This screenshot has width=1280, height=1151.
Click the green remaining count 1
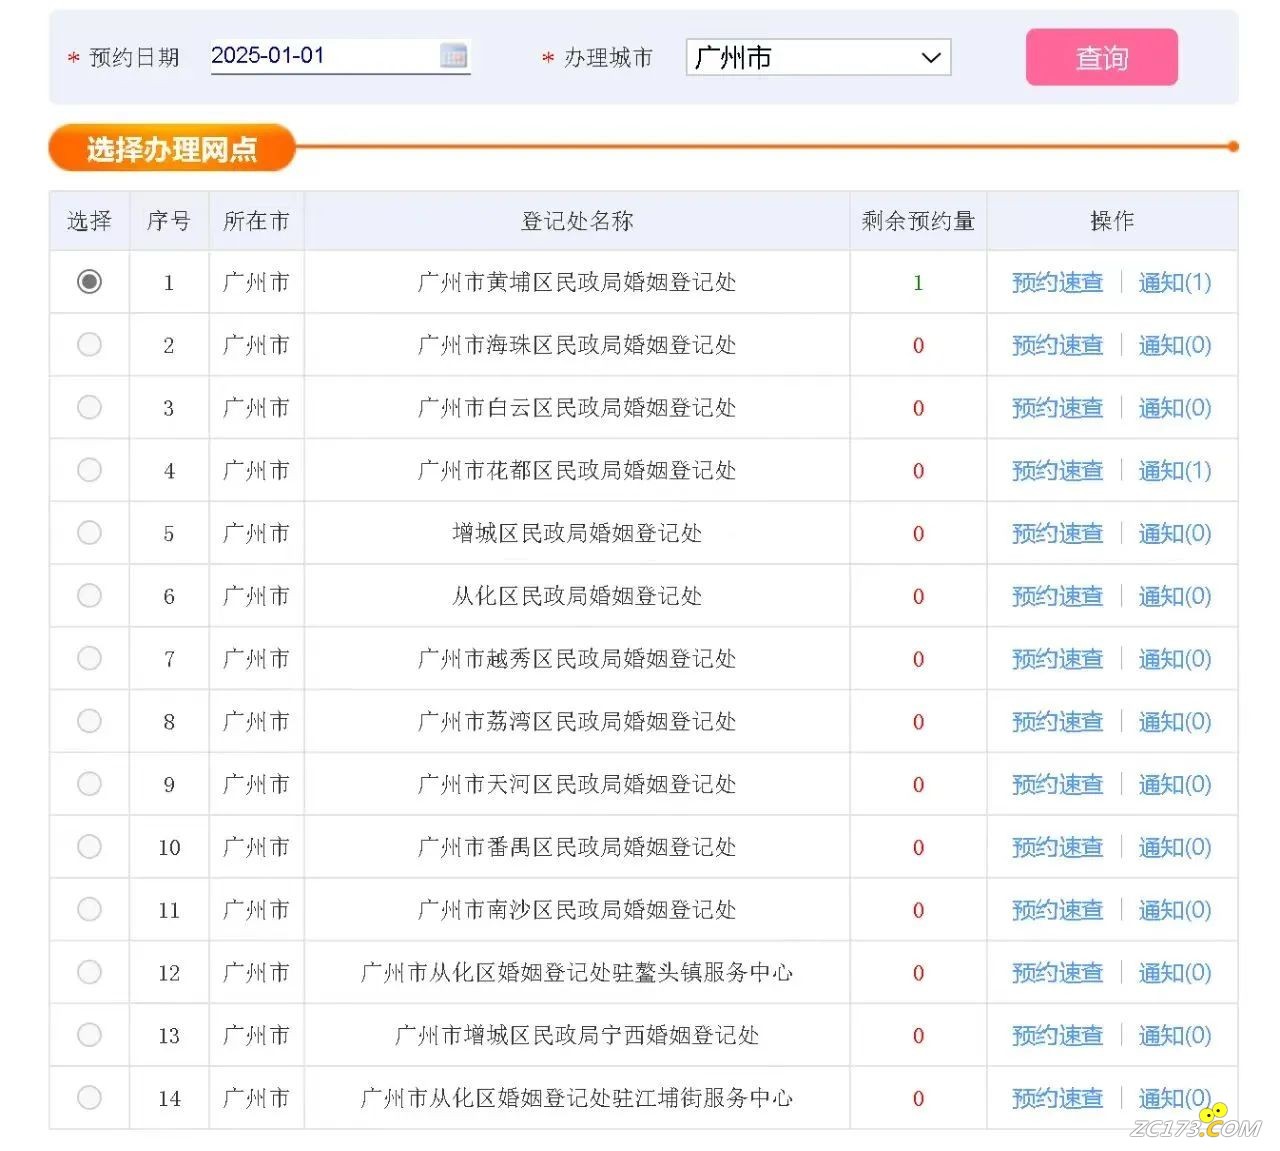click(x=918, y=283)
